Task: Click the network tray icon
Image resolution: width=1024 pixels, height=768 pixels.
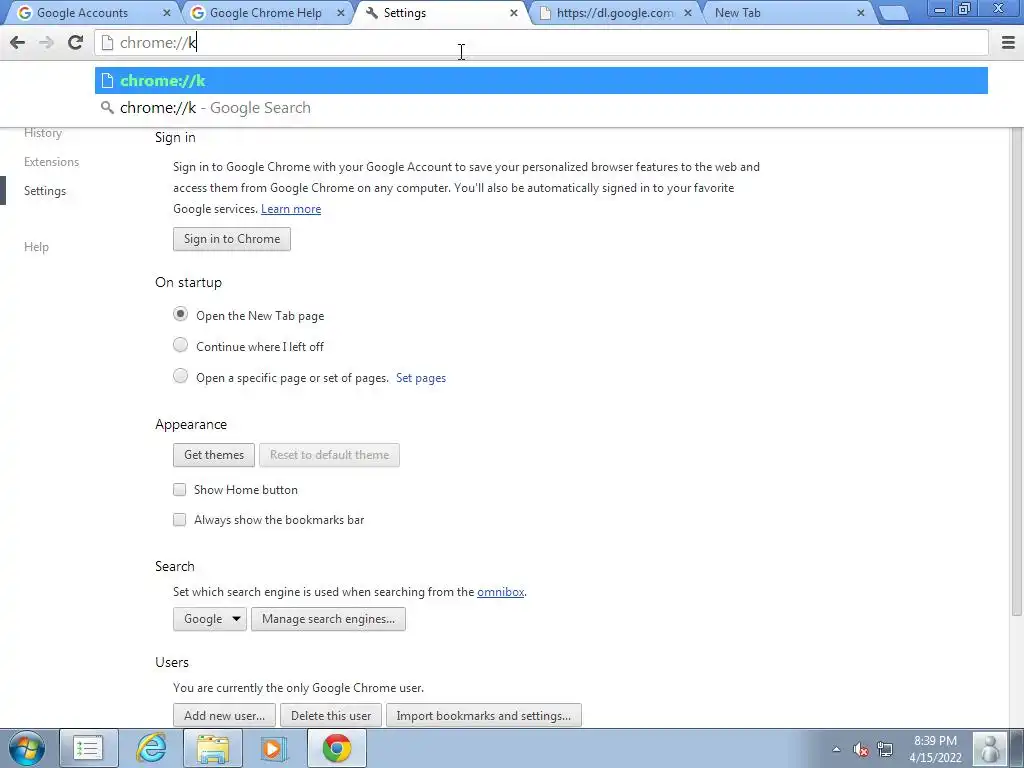Action: click(x=885, y=750)
